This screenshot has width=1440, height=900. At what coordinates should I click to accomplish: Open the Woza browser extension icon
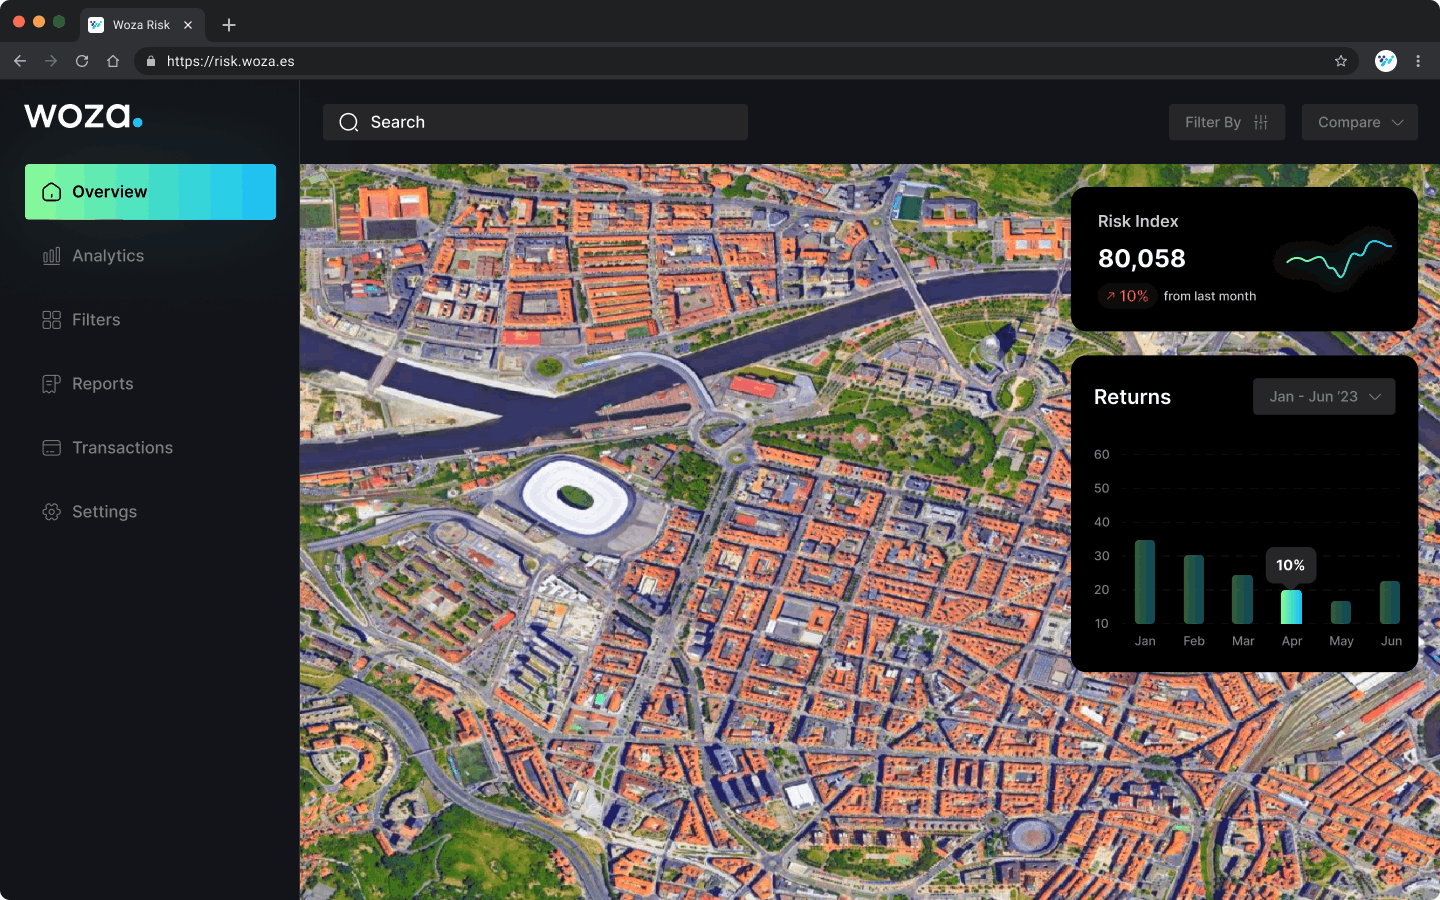tap(1385, 61)
